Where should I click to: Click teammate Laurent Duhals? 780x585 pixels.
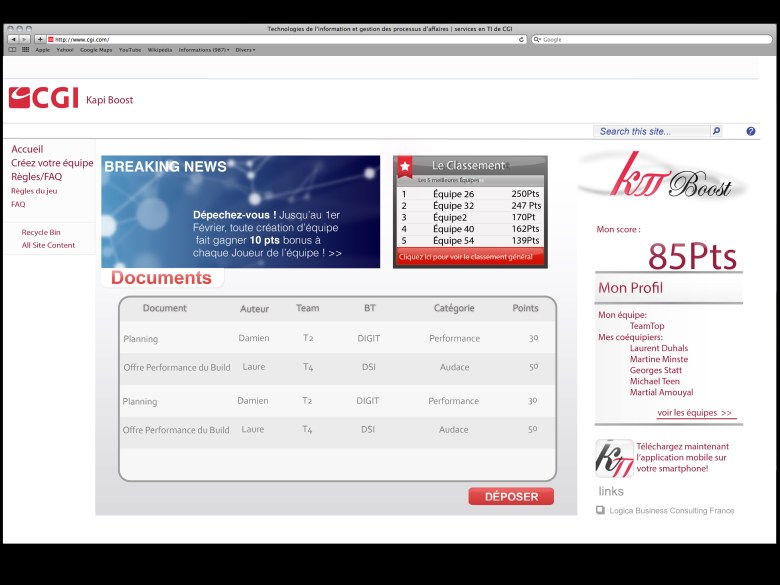click(659, 348)
